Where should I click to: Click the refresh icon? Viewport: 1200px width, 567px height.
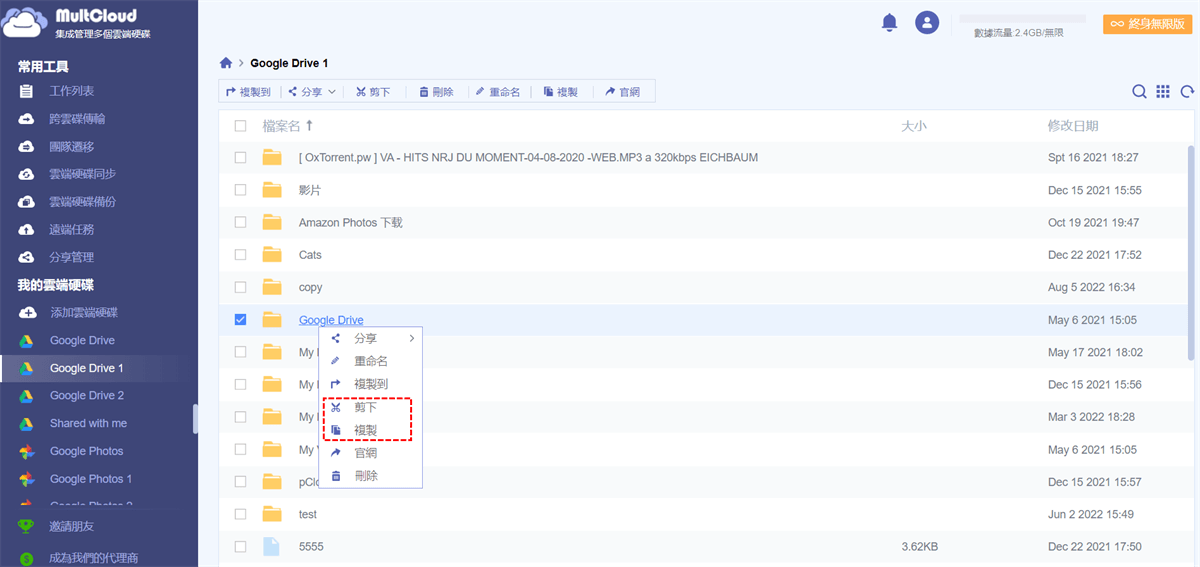tap(1187, 92)
